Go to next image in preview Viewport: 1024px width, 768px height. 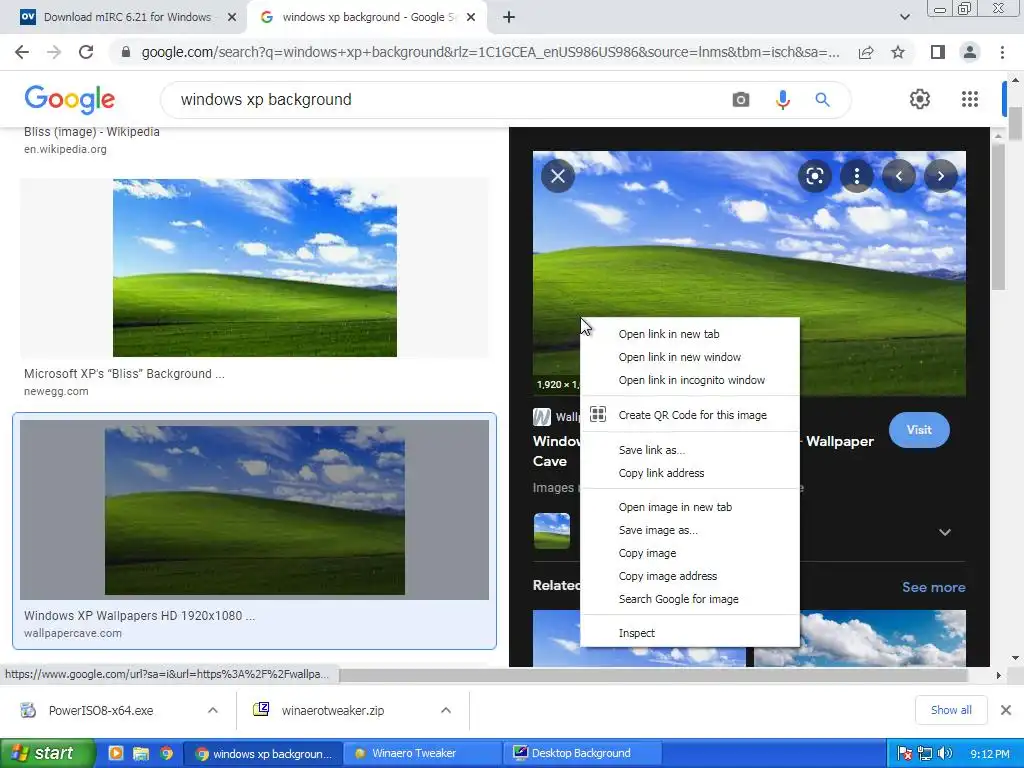tap(940, 176)
